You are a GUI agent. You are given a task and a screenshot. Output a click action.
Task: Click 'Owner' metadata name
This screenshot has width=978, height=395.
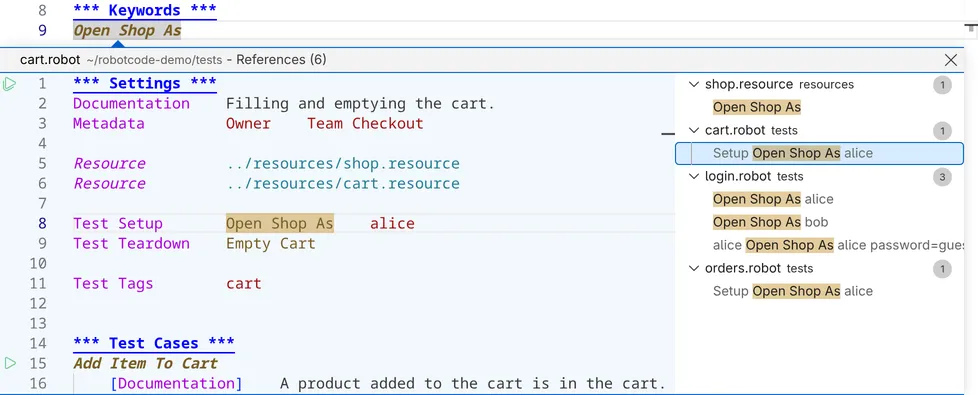248,124
